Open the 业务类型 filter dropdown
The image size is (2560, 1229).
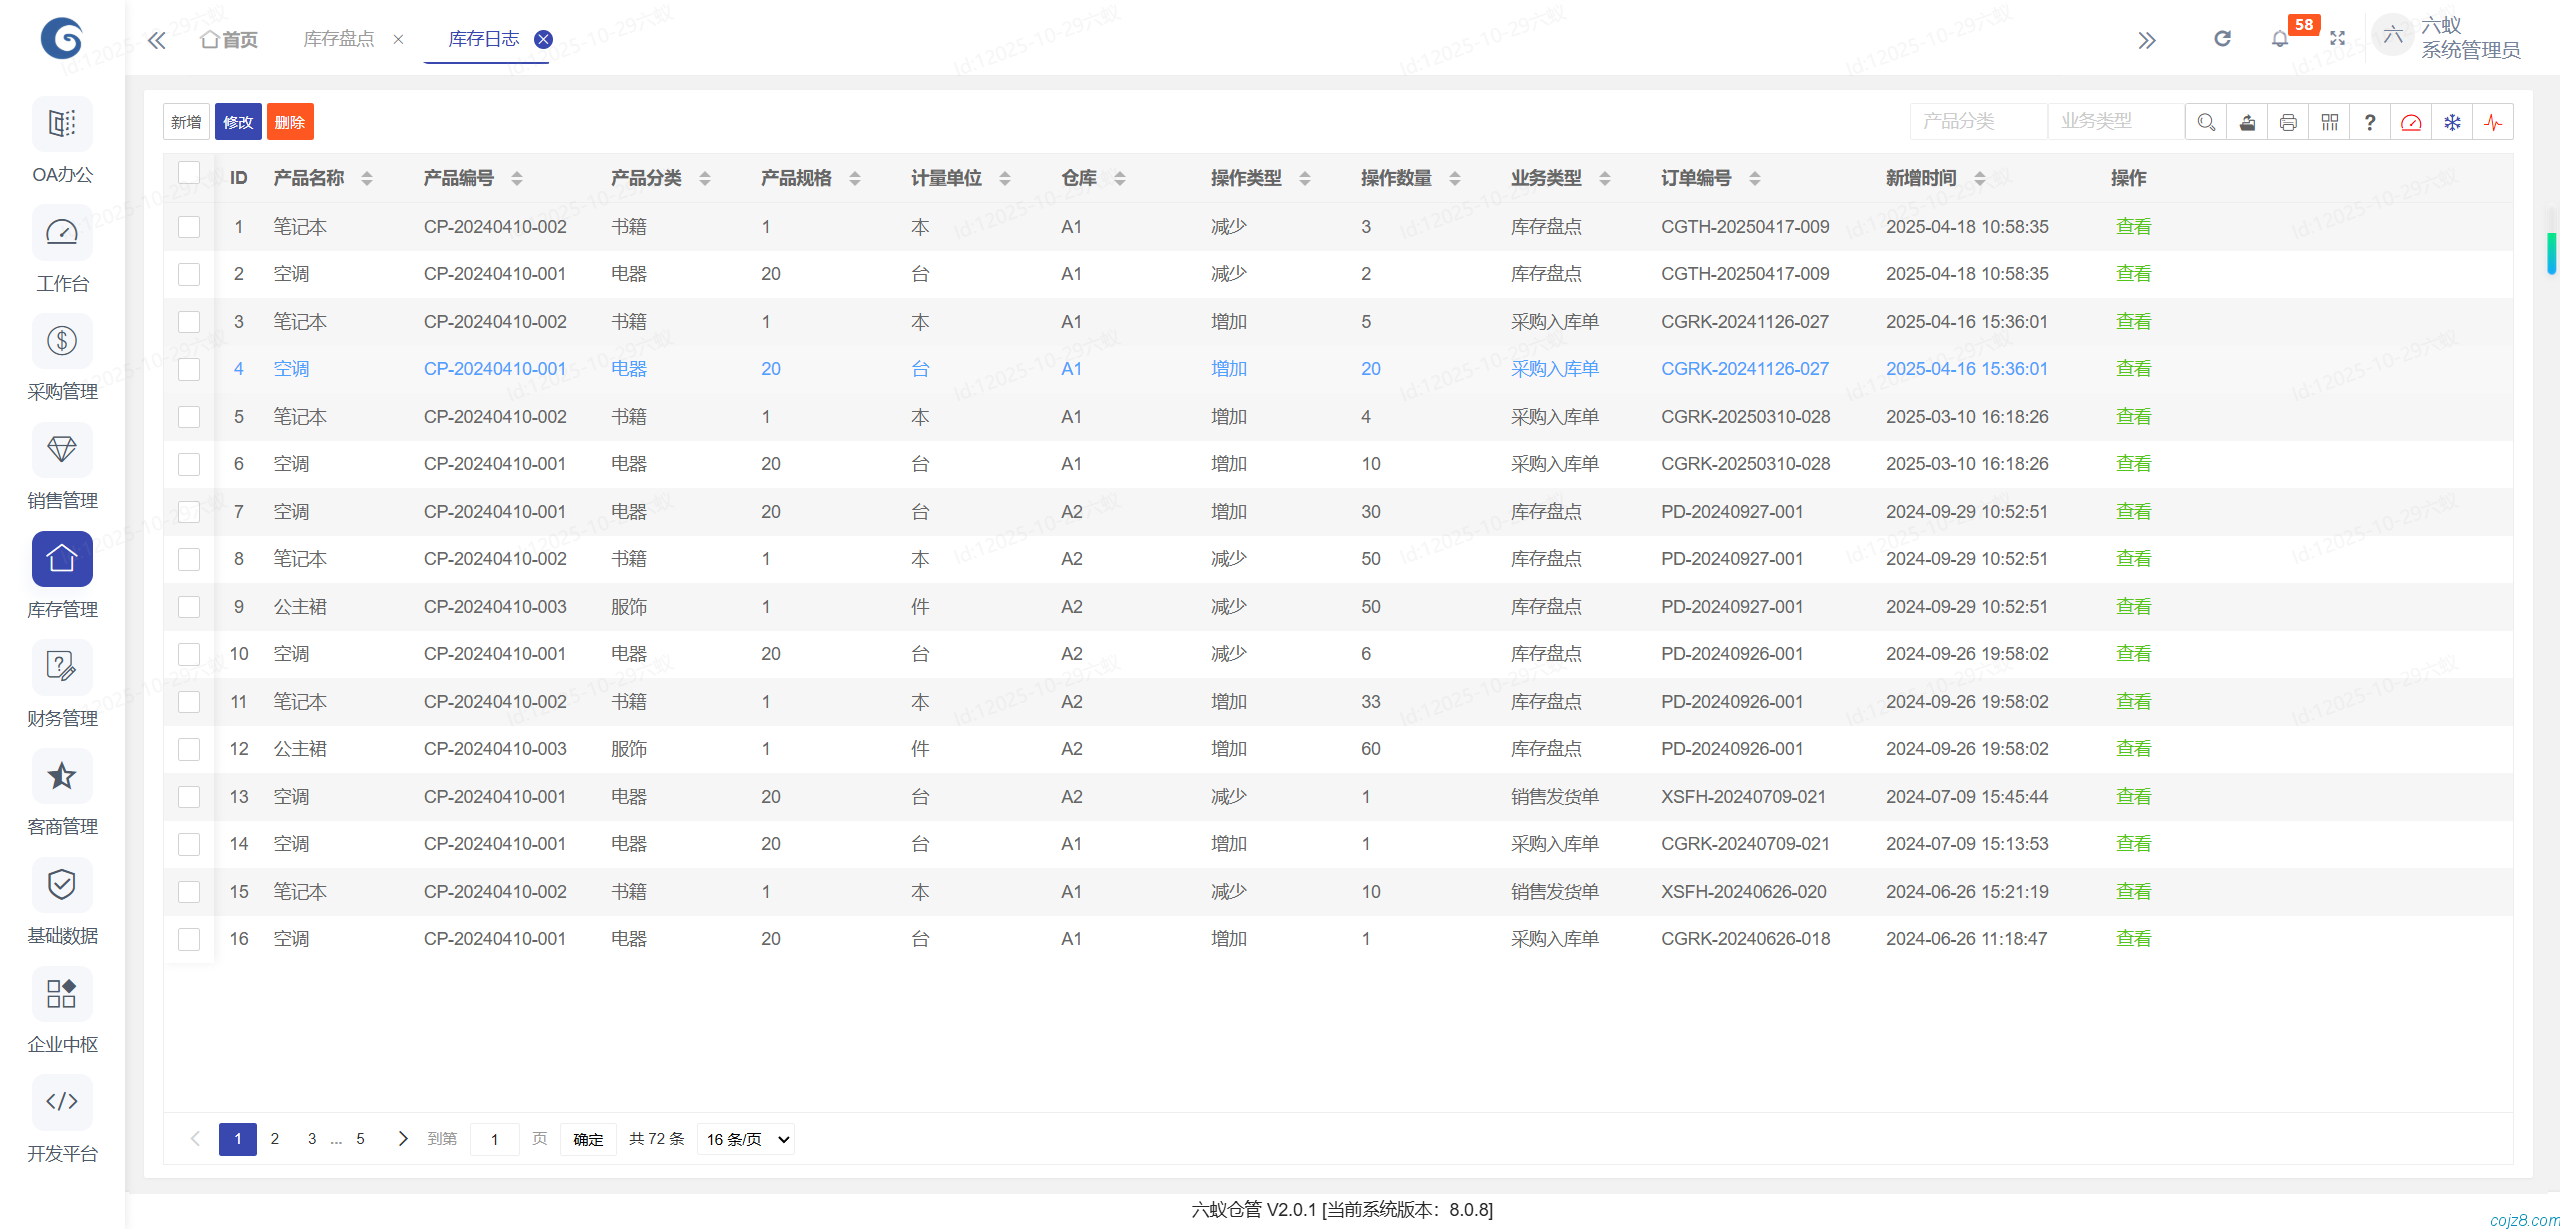(2115, 122)
